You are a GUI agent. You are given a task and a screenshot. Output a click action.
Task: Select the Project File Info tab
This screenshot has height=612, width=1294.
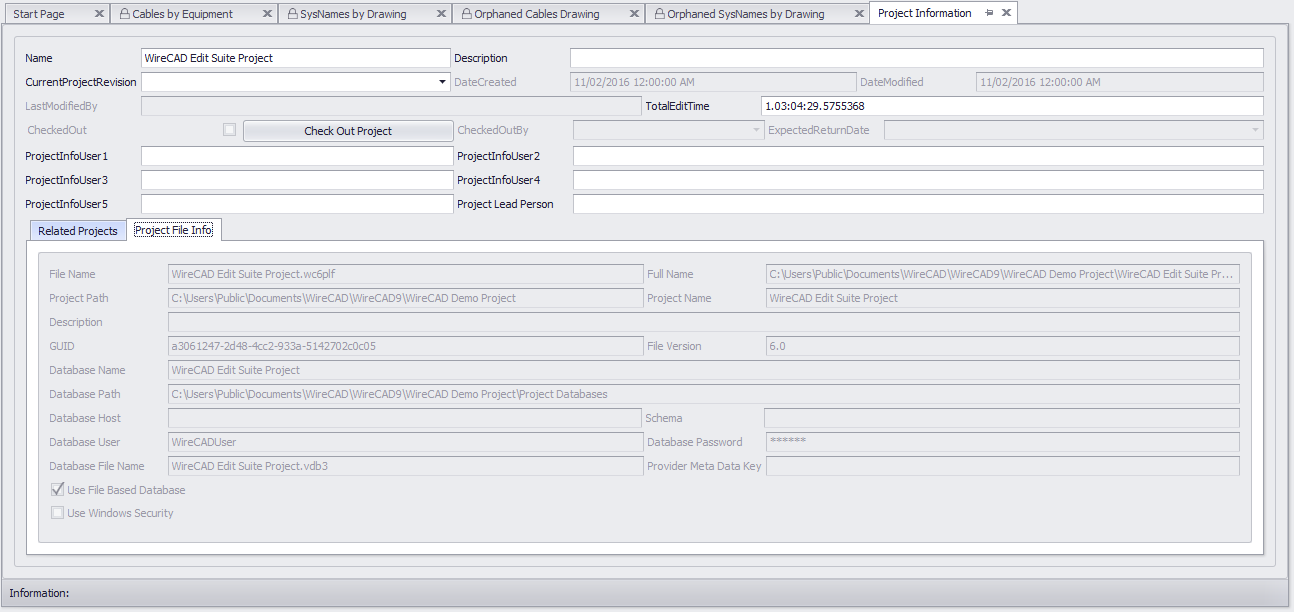(x=174, y=230)
